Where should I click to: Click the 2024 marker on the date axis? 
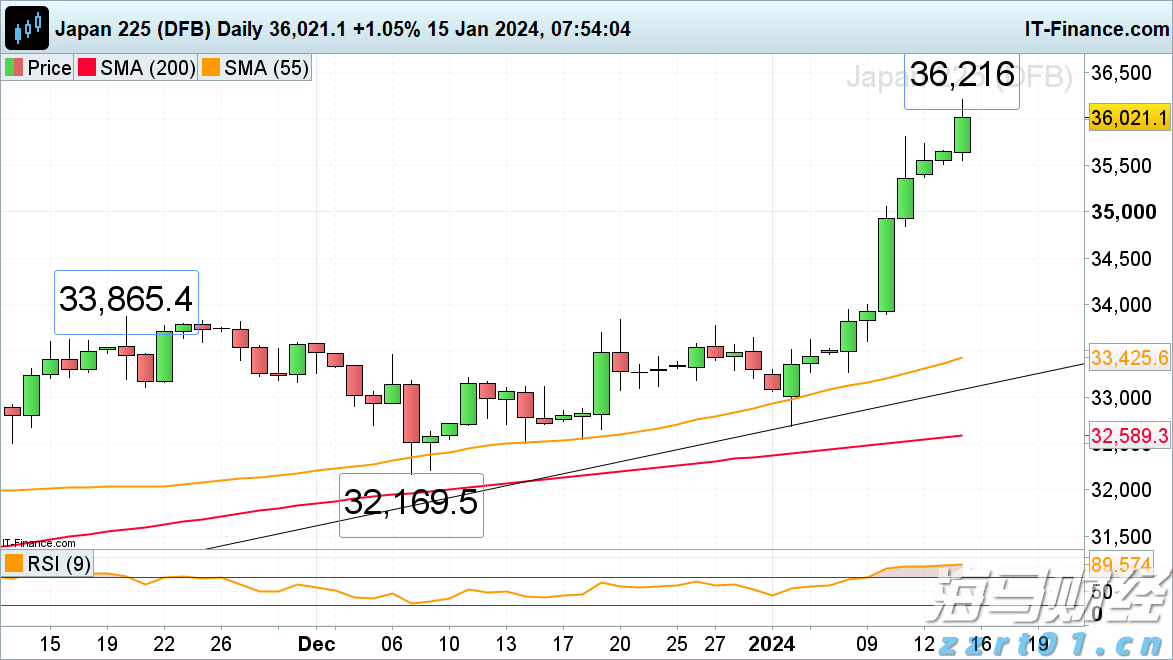click(771, 643)
